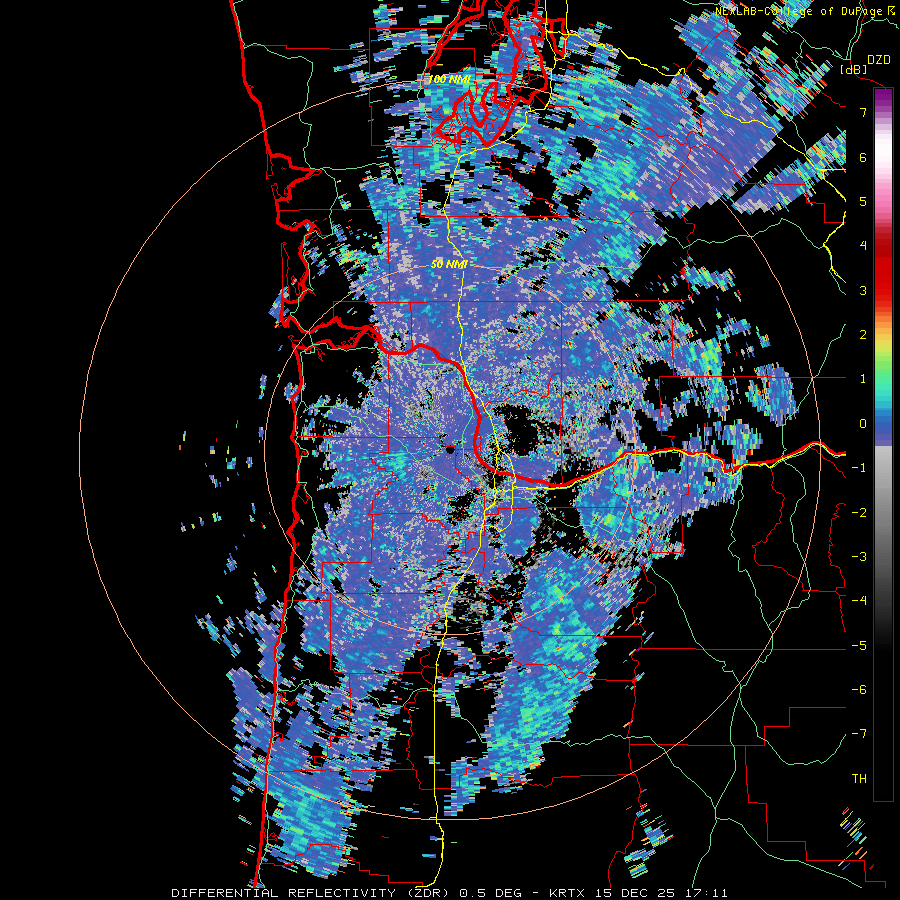
Task: Select the 3 dB scale label
Action: click(863, 290)
